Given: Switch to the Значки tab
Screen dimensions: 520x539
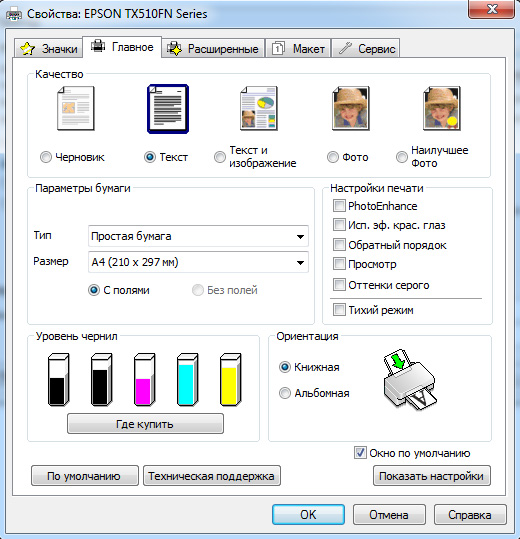Looking at the screenshot, I should [48, 48].
